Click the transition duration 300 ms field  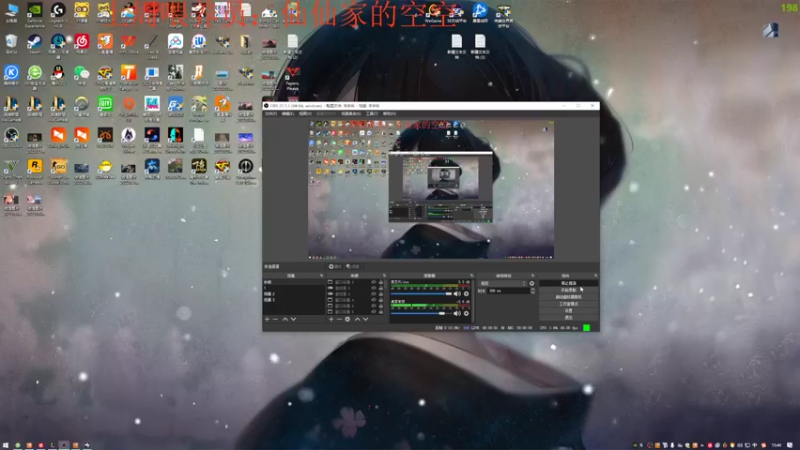point(509,291)
